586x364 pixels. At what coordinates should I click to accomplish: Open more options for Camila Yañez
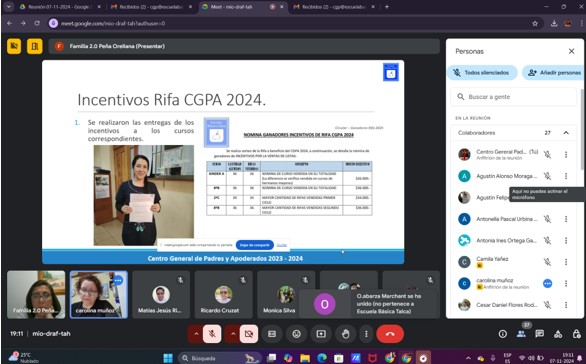pos(566,262)
